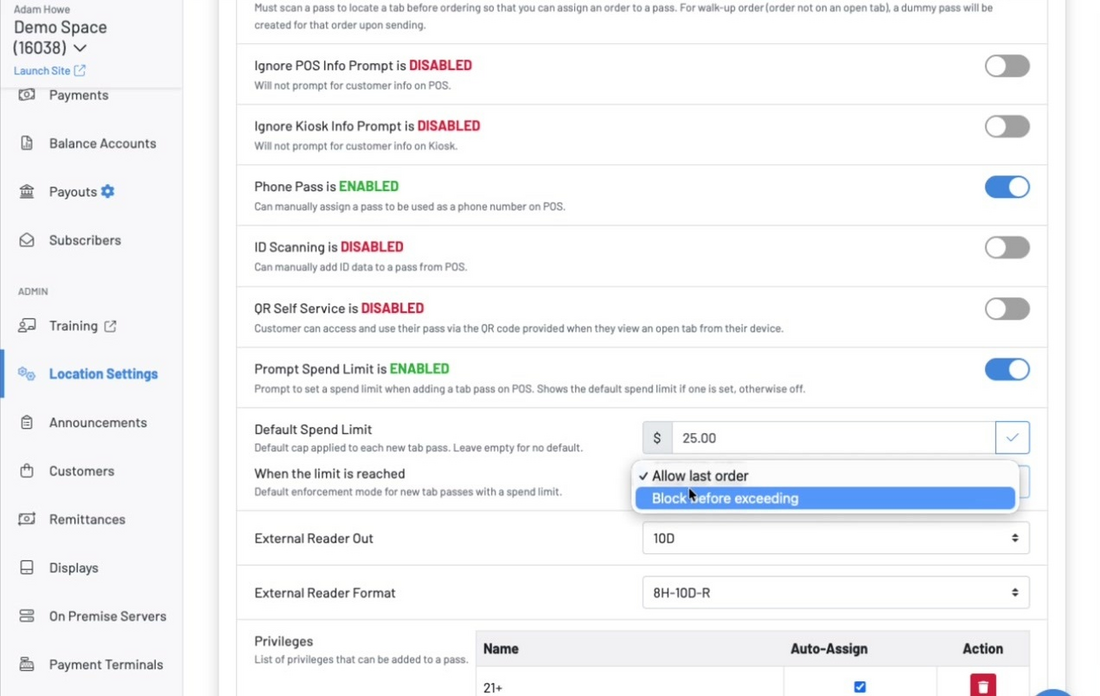The height and width of the screenshot is (696, 1100).
Task: Click the Default Spend Limit amount field
Action: pos(833,438)
